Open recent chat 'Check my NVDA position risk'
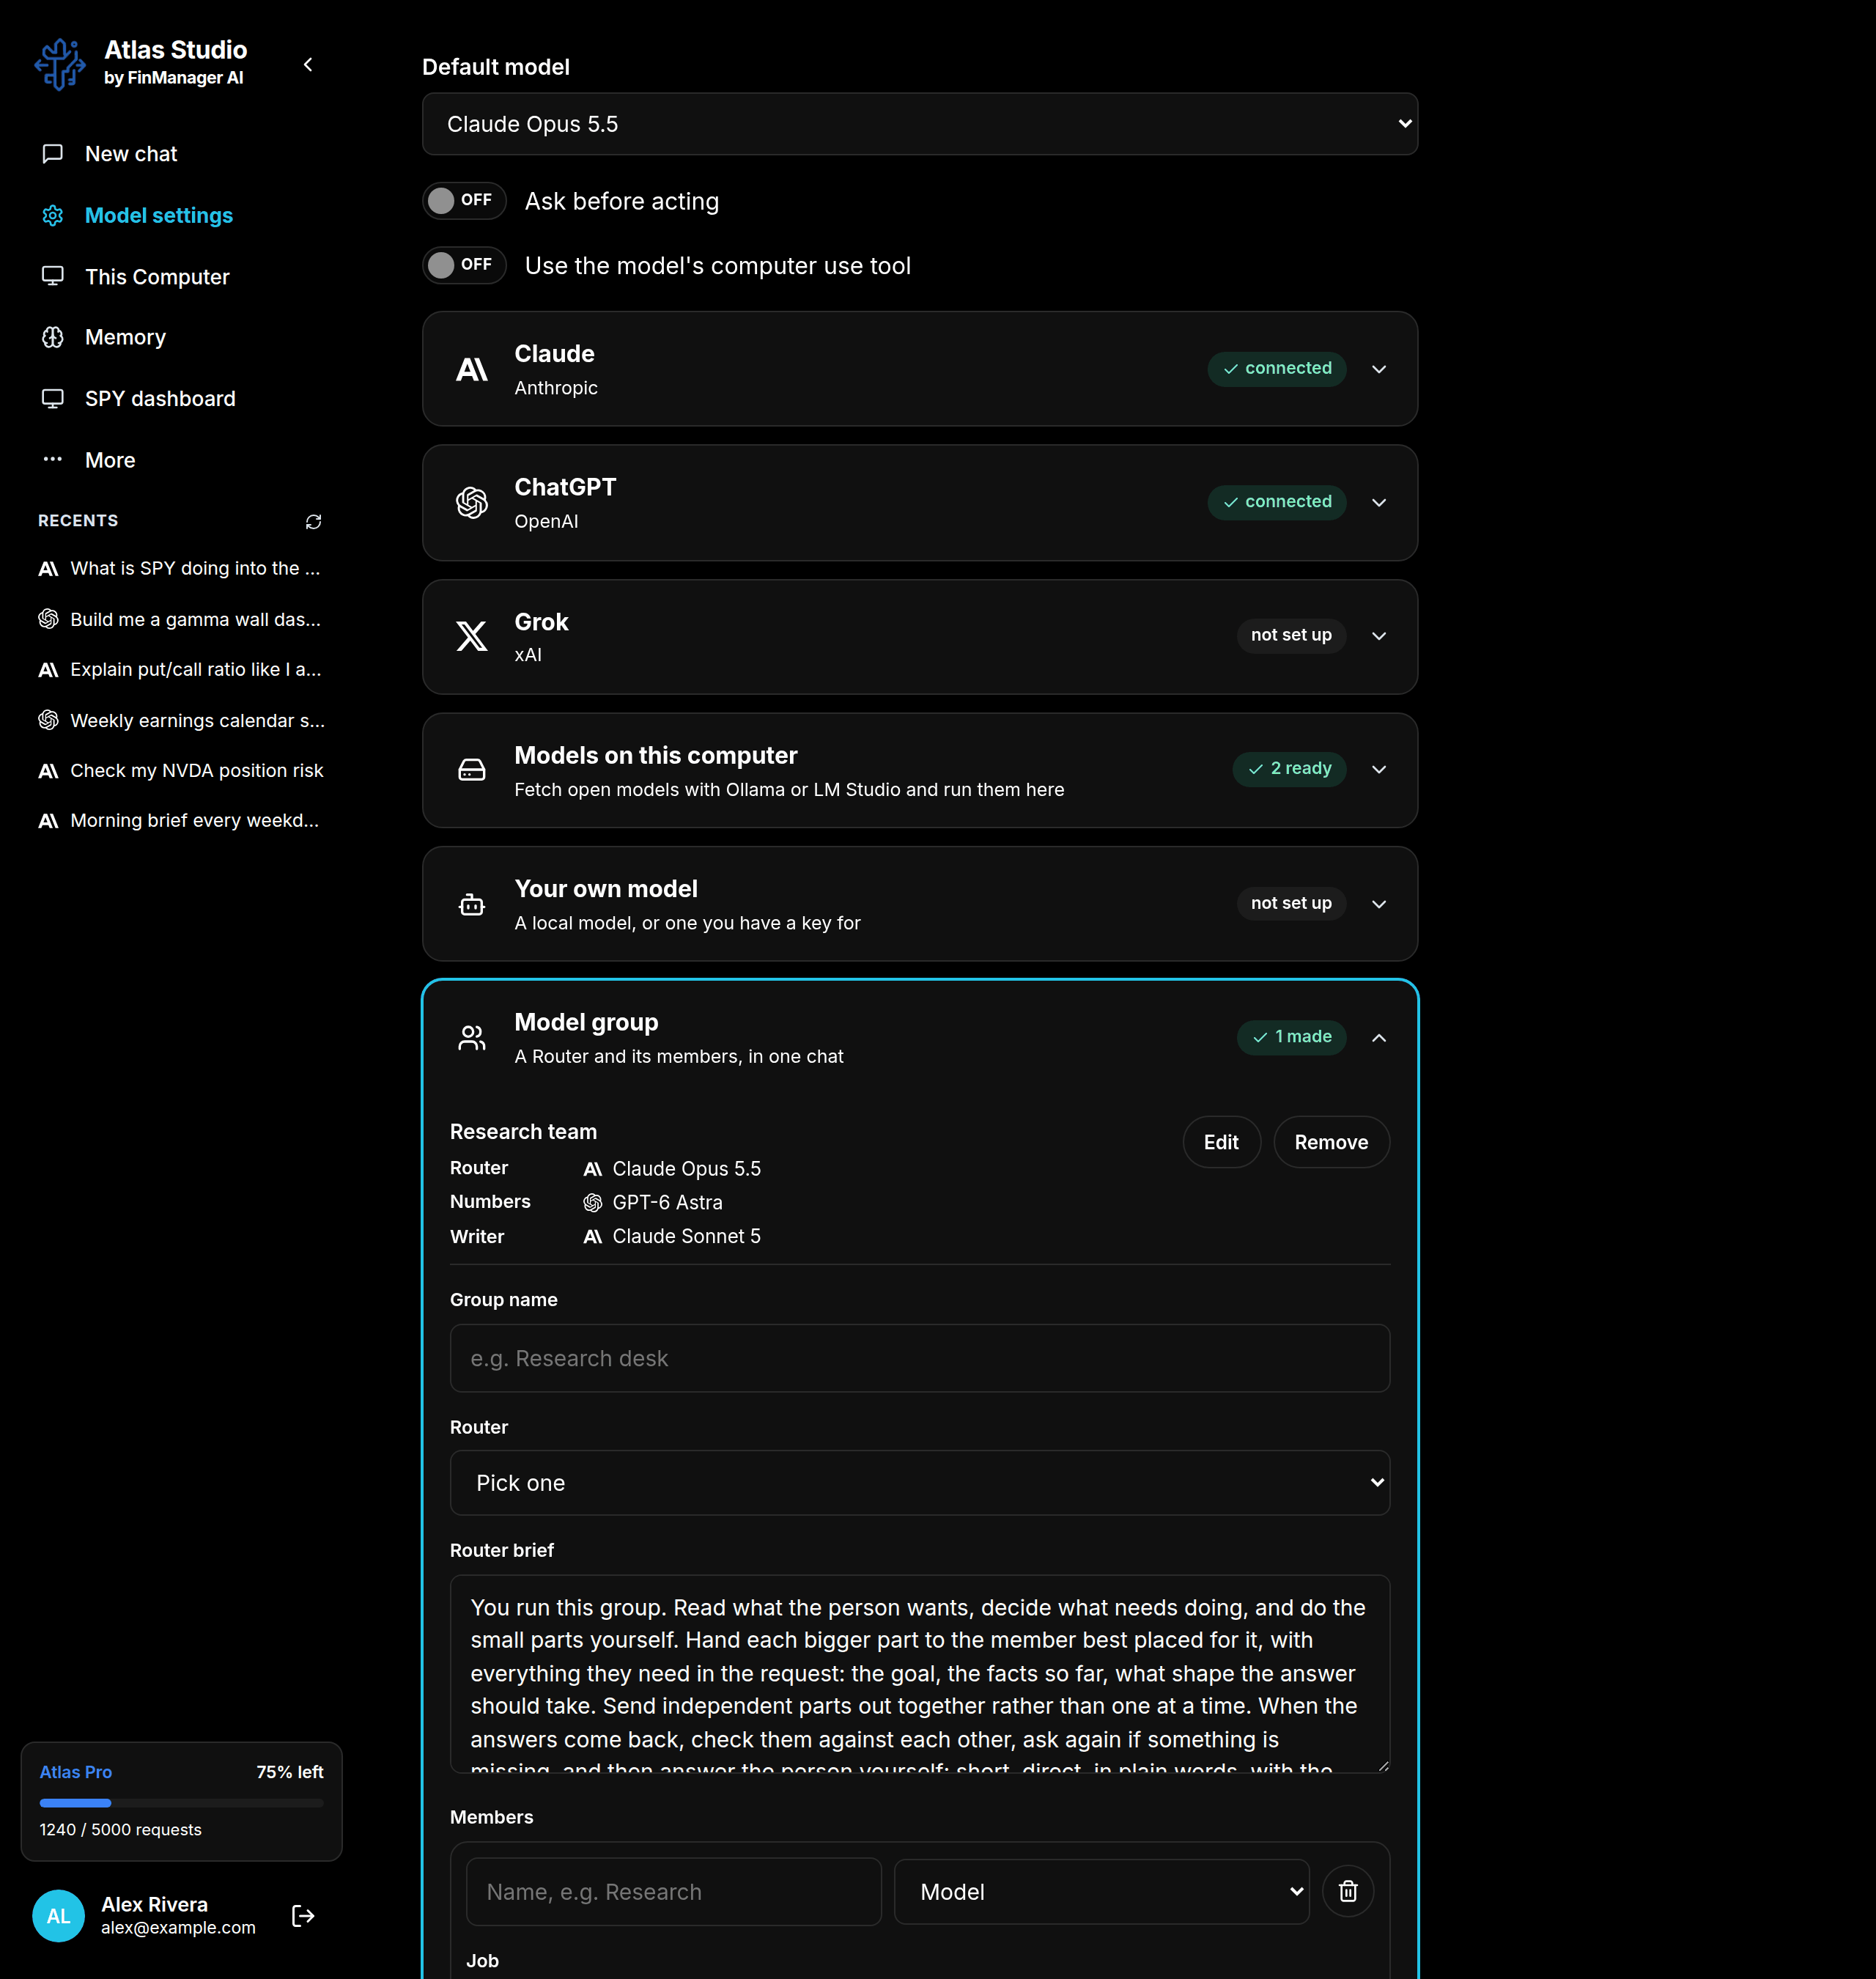1876x1979 pixels. [181, 770]
